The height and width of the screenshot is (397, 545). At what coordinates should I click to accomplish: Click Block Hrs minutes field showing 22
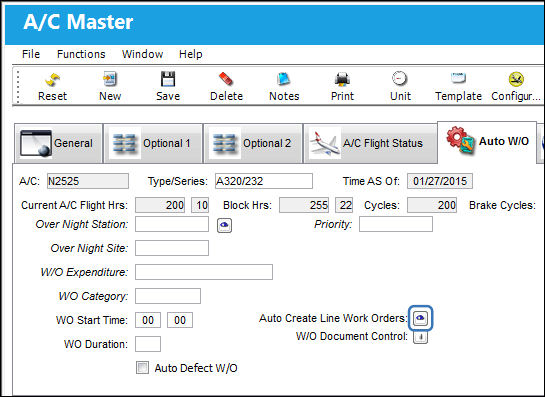(344, 205)
